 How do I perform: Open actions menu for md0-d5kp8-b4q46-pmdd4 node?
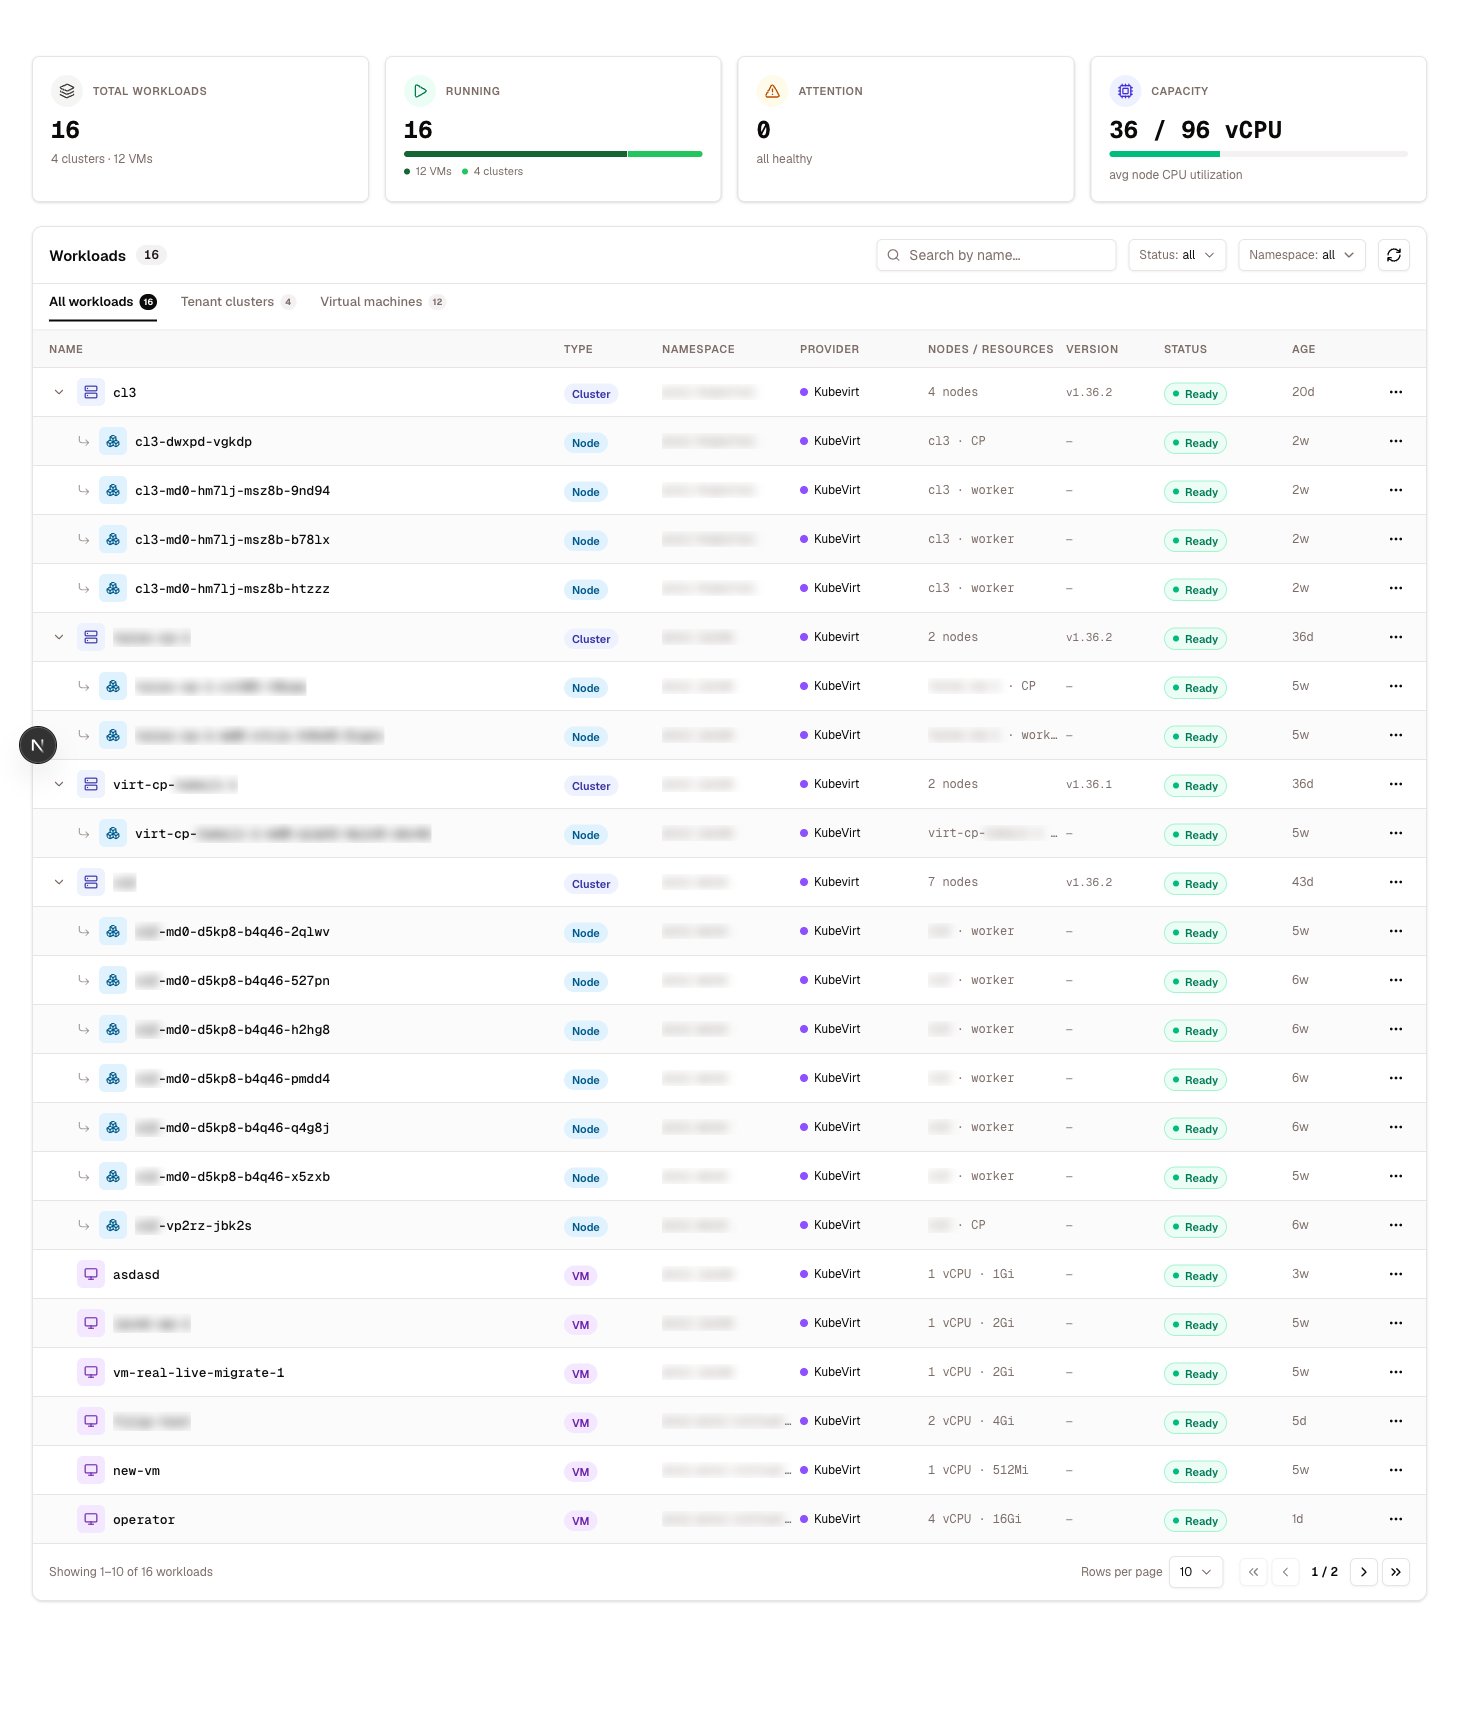tap(1396, 1078)
